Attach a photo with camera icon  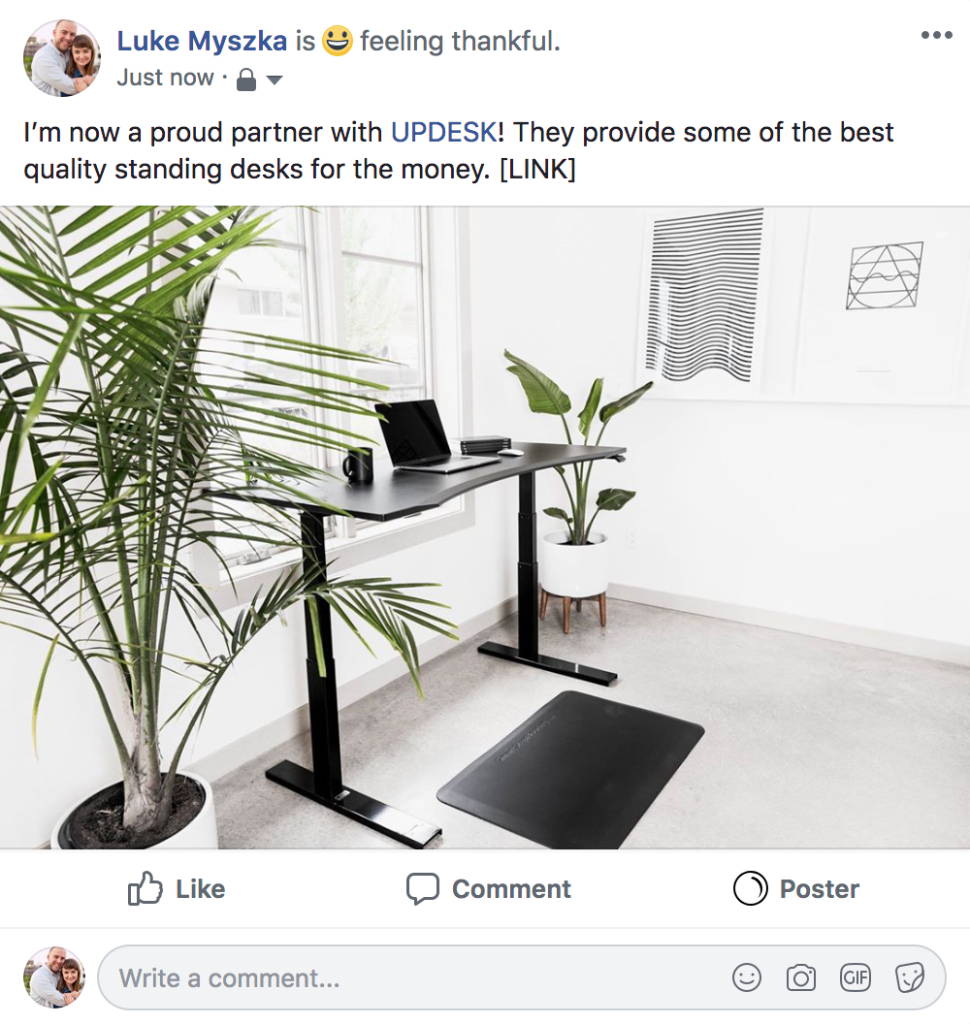801,978
